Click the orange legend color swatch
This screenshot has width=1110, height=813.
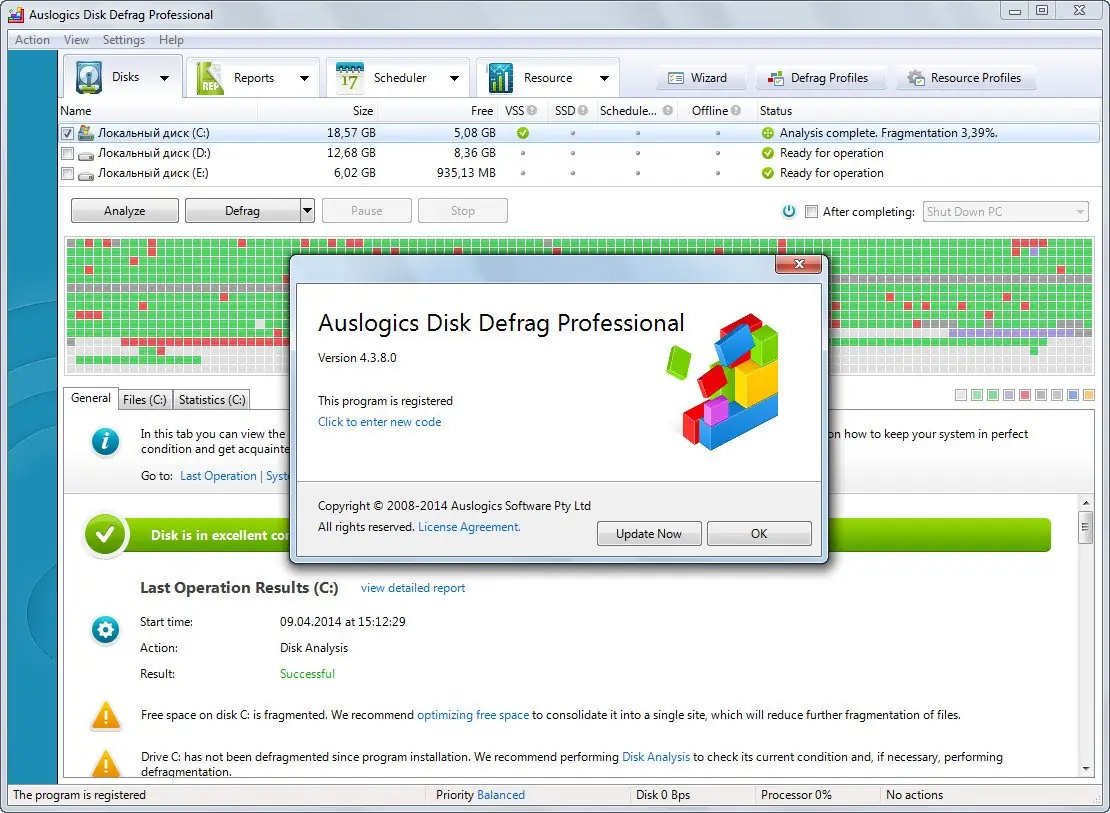[x=1089, y=395]
